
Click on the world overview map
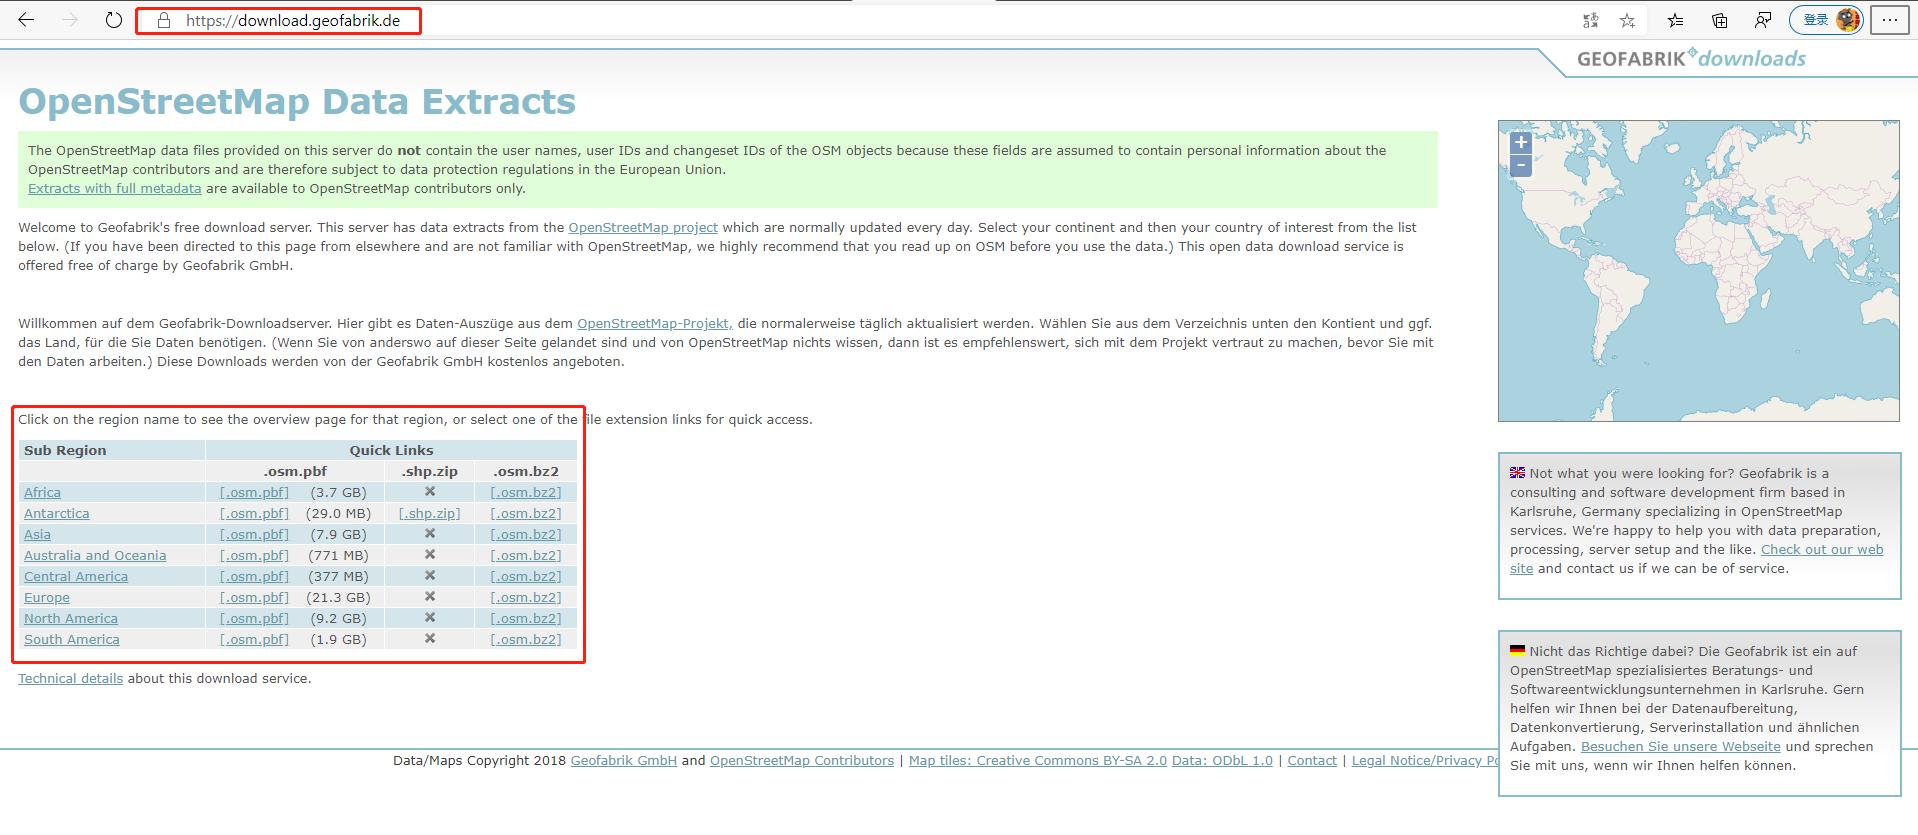(x=1698, y=271)
